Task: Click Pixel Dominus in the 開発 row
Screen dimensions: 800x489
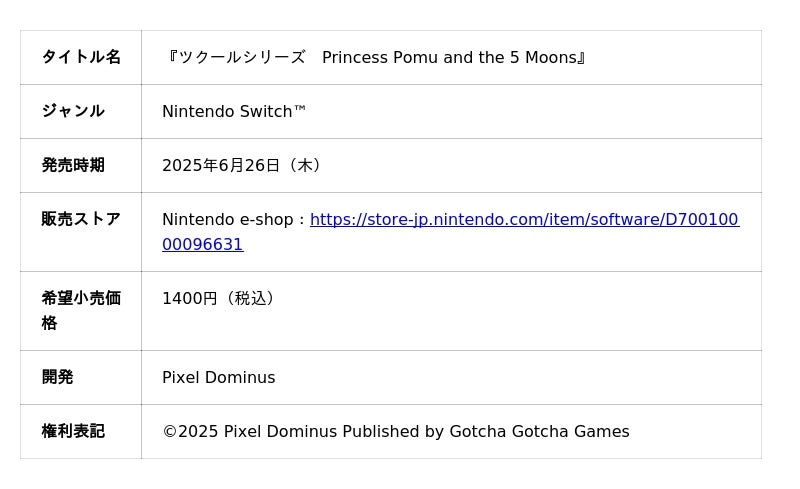Action: [218, 378]
